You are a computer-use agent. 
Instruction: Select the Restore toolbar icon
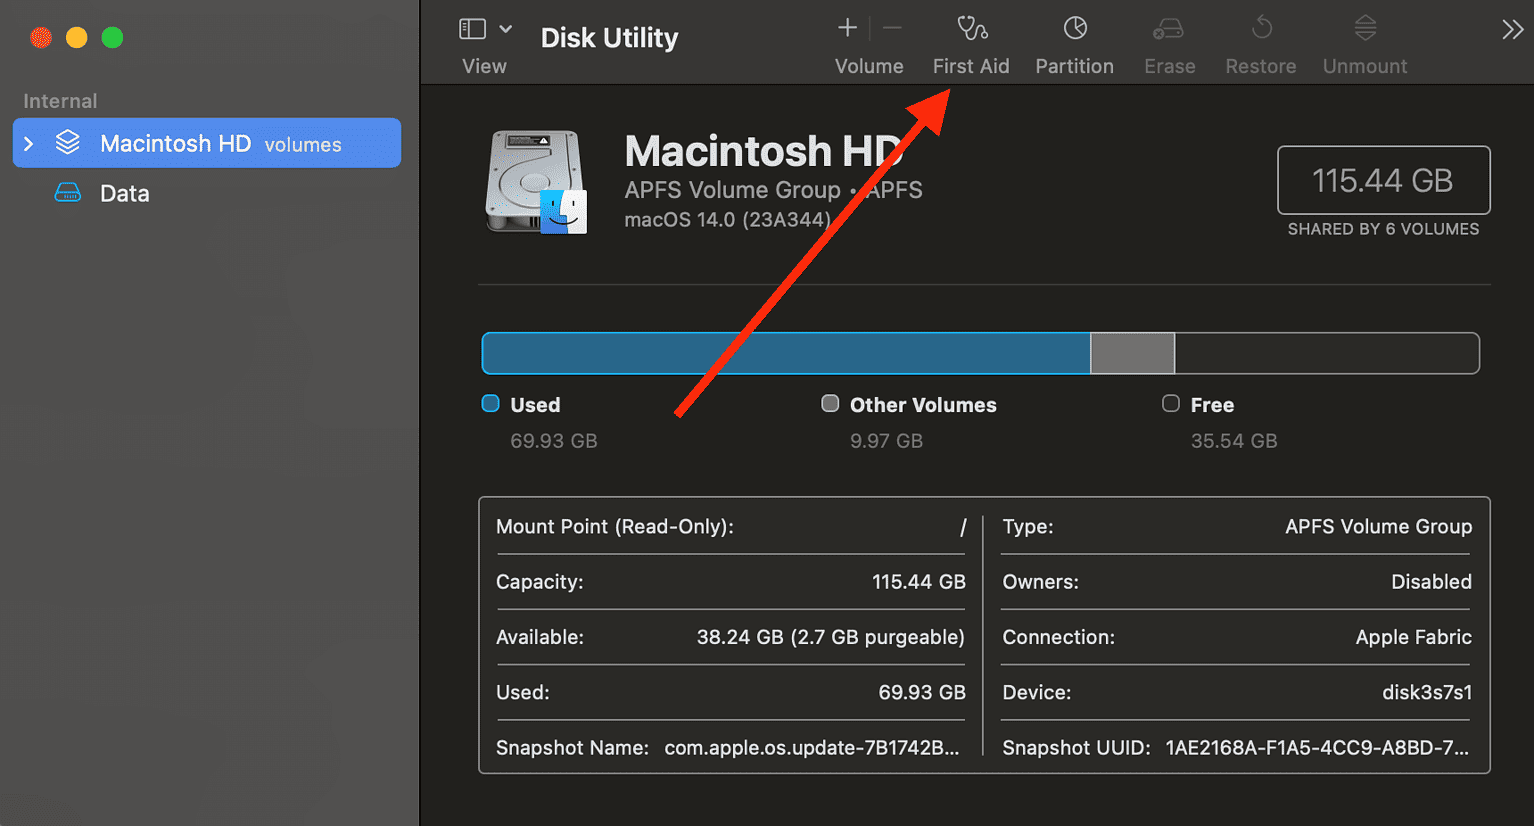1259,40
